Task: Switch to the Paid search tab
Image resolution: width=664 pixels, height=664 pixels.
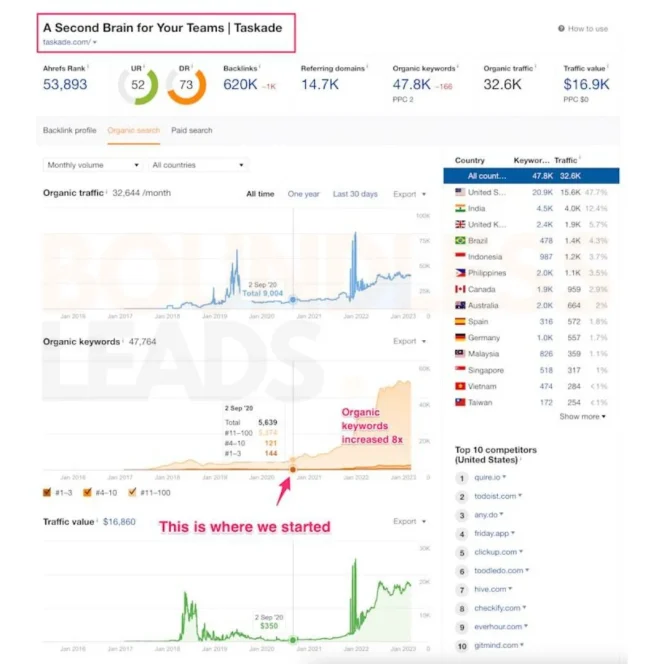Action: [x=191, y=130]
